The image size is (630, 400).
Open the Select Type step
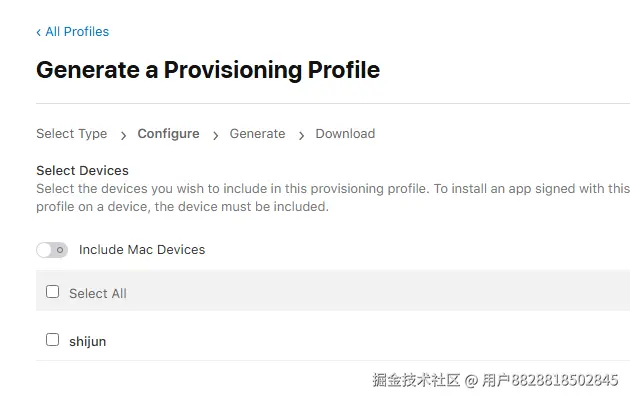[72, 134]
